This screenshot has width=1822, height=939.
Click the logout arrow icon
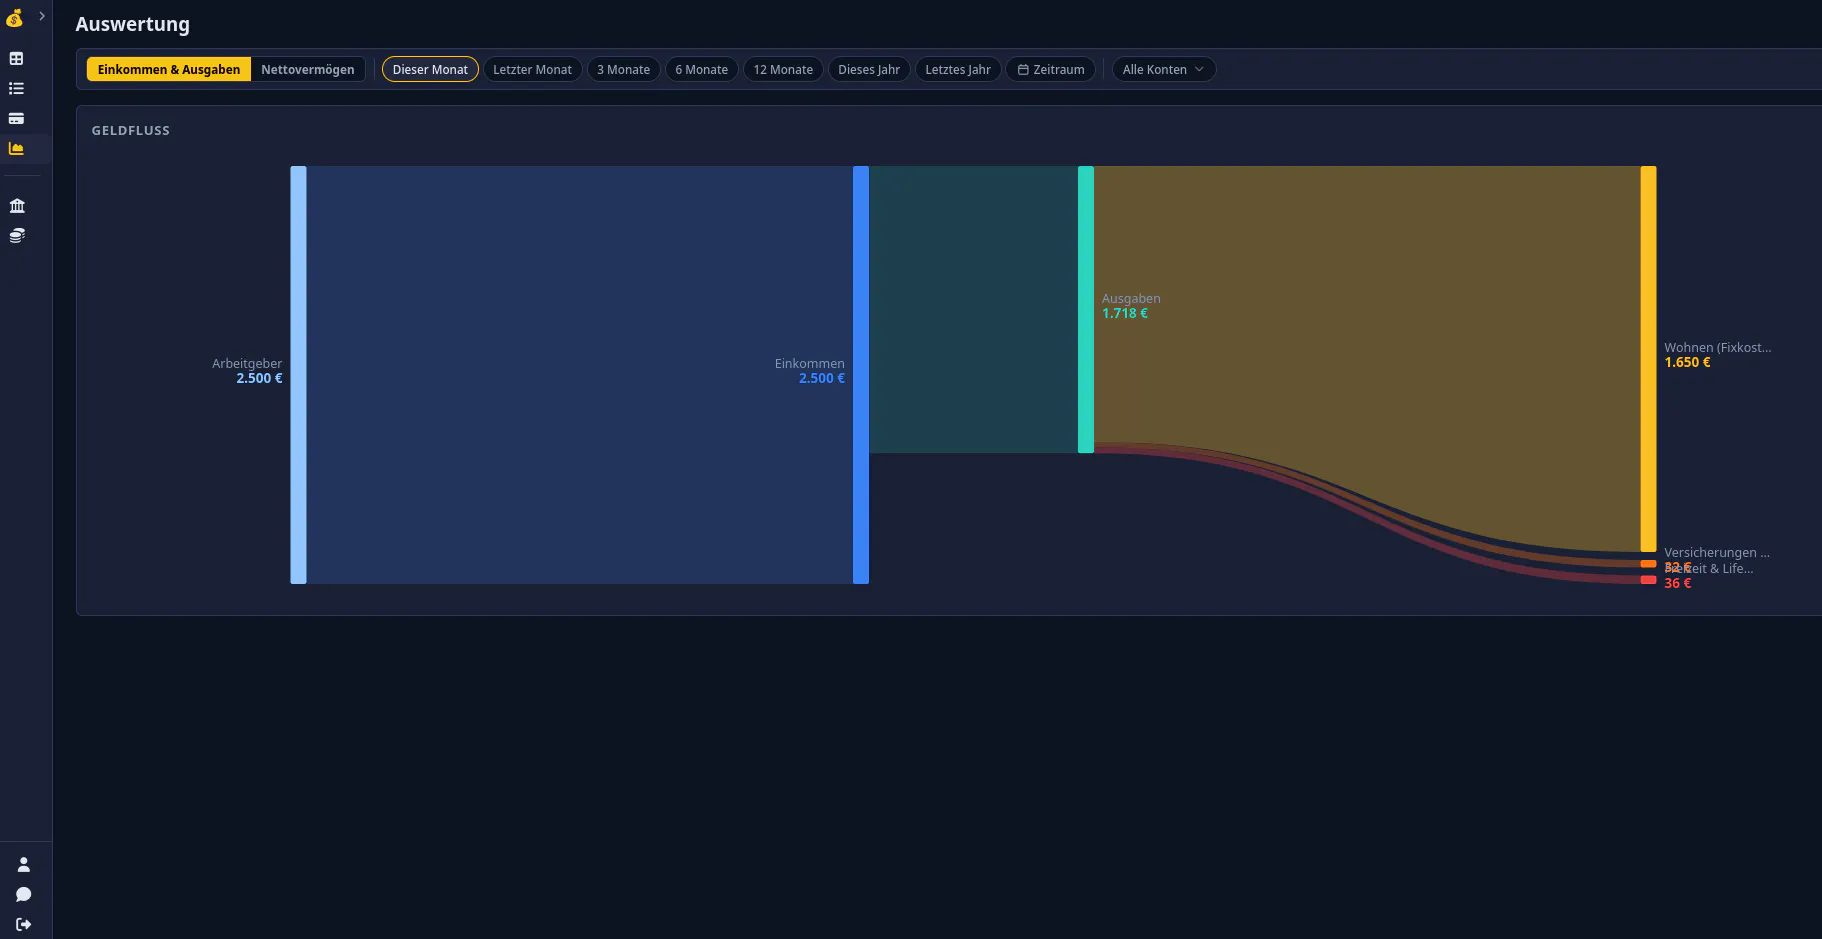(x=24, y=925)
